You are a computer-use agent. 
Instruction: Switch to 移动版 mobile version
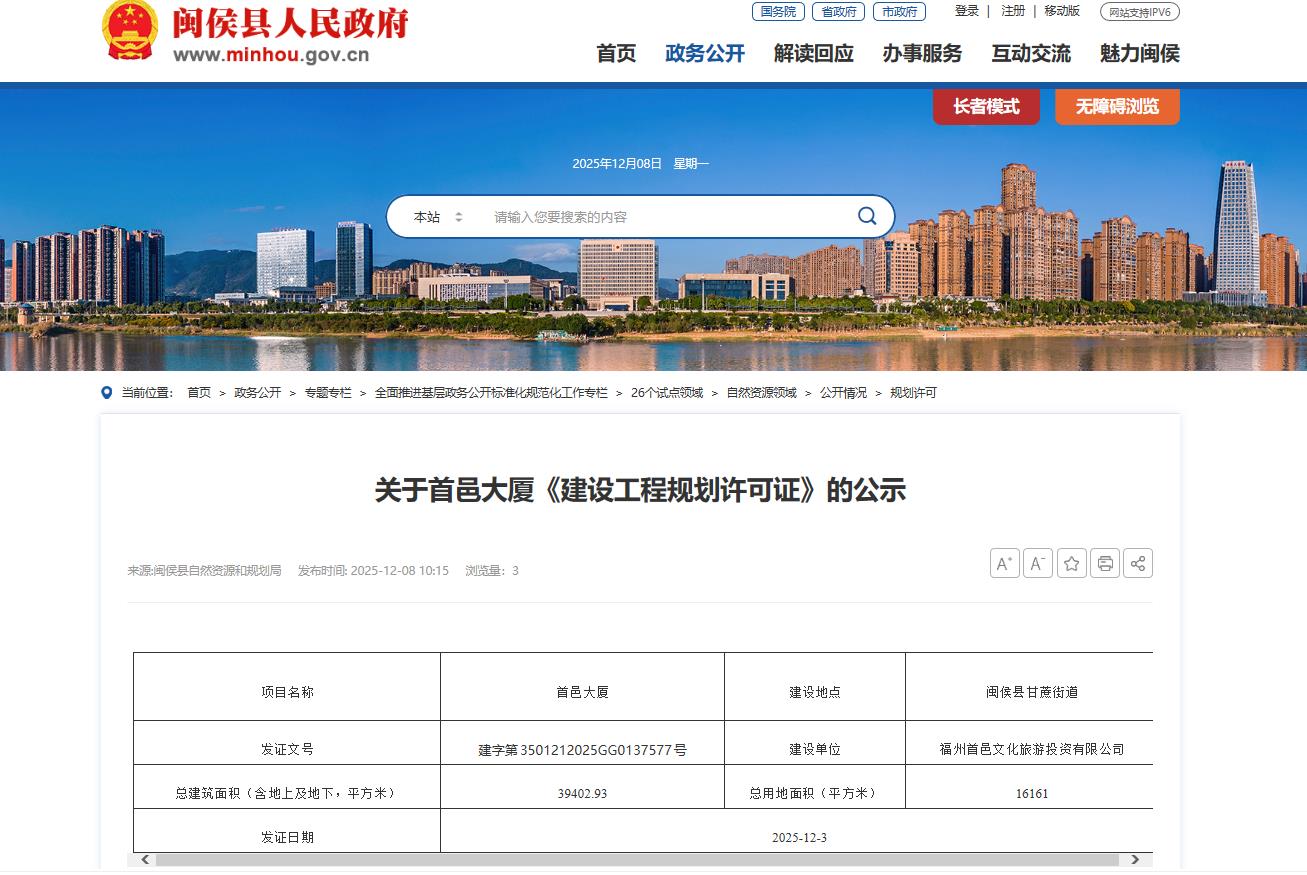point(1061,11)
